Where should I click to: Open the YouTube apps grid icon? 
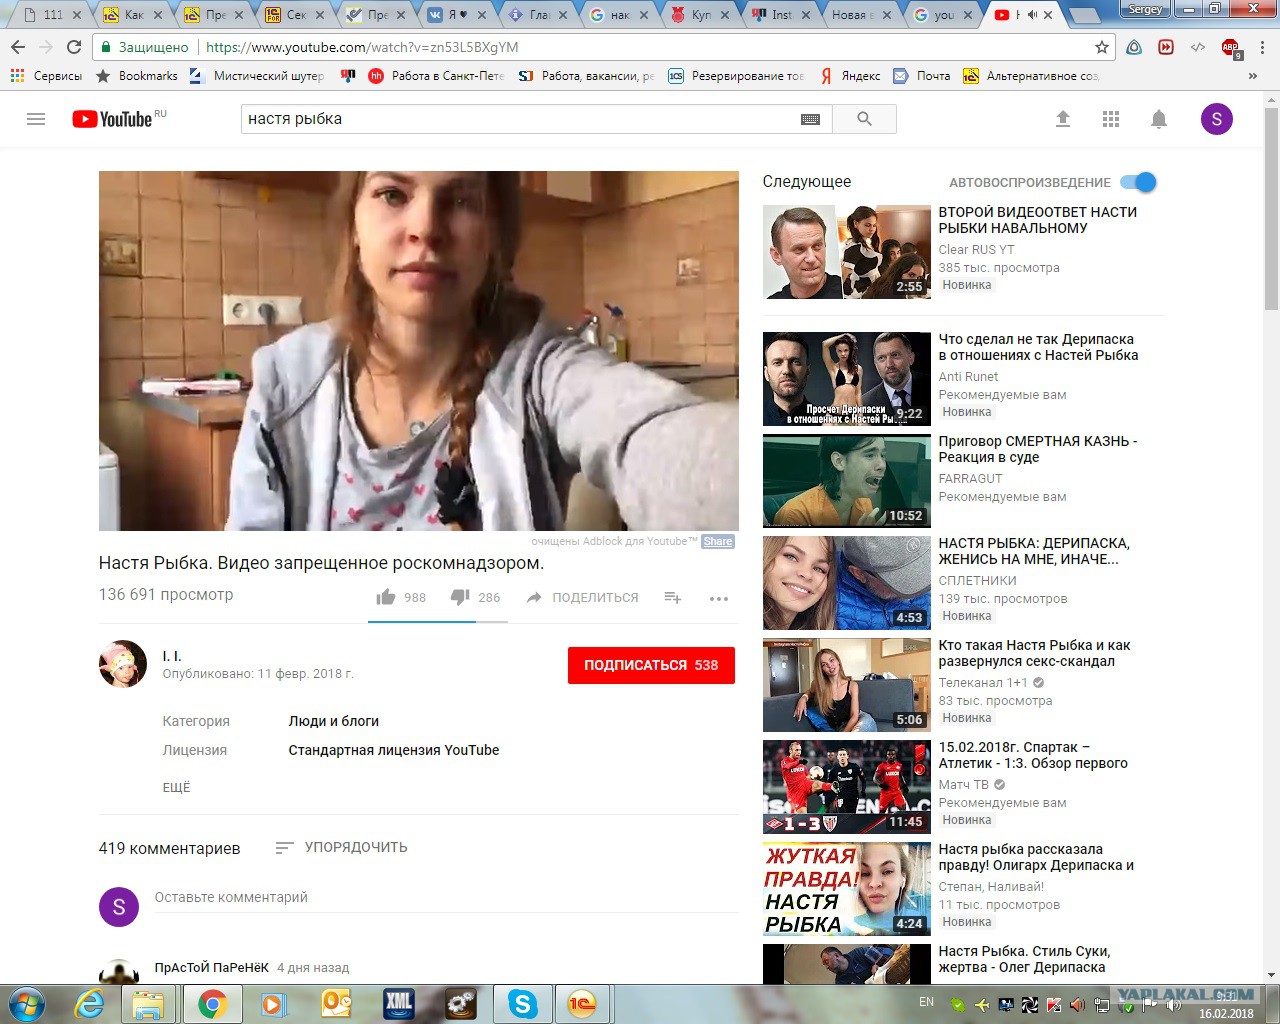[1111, 119]
